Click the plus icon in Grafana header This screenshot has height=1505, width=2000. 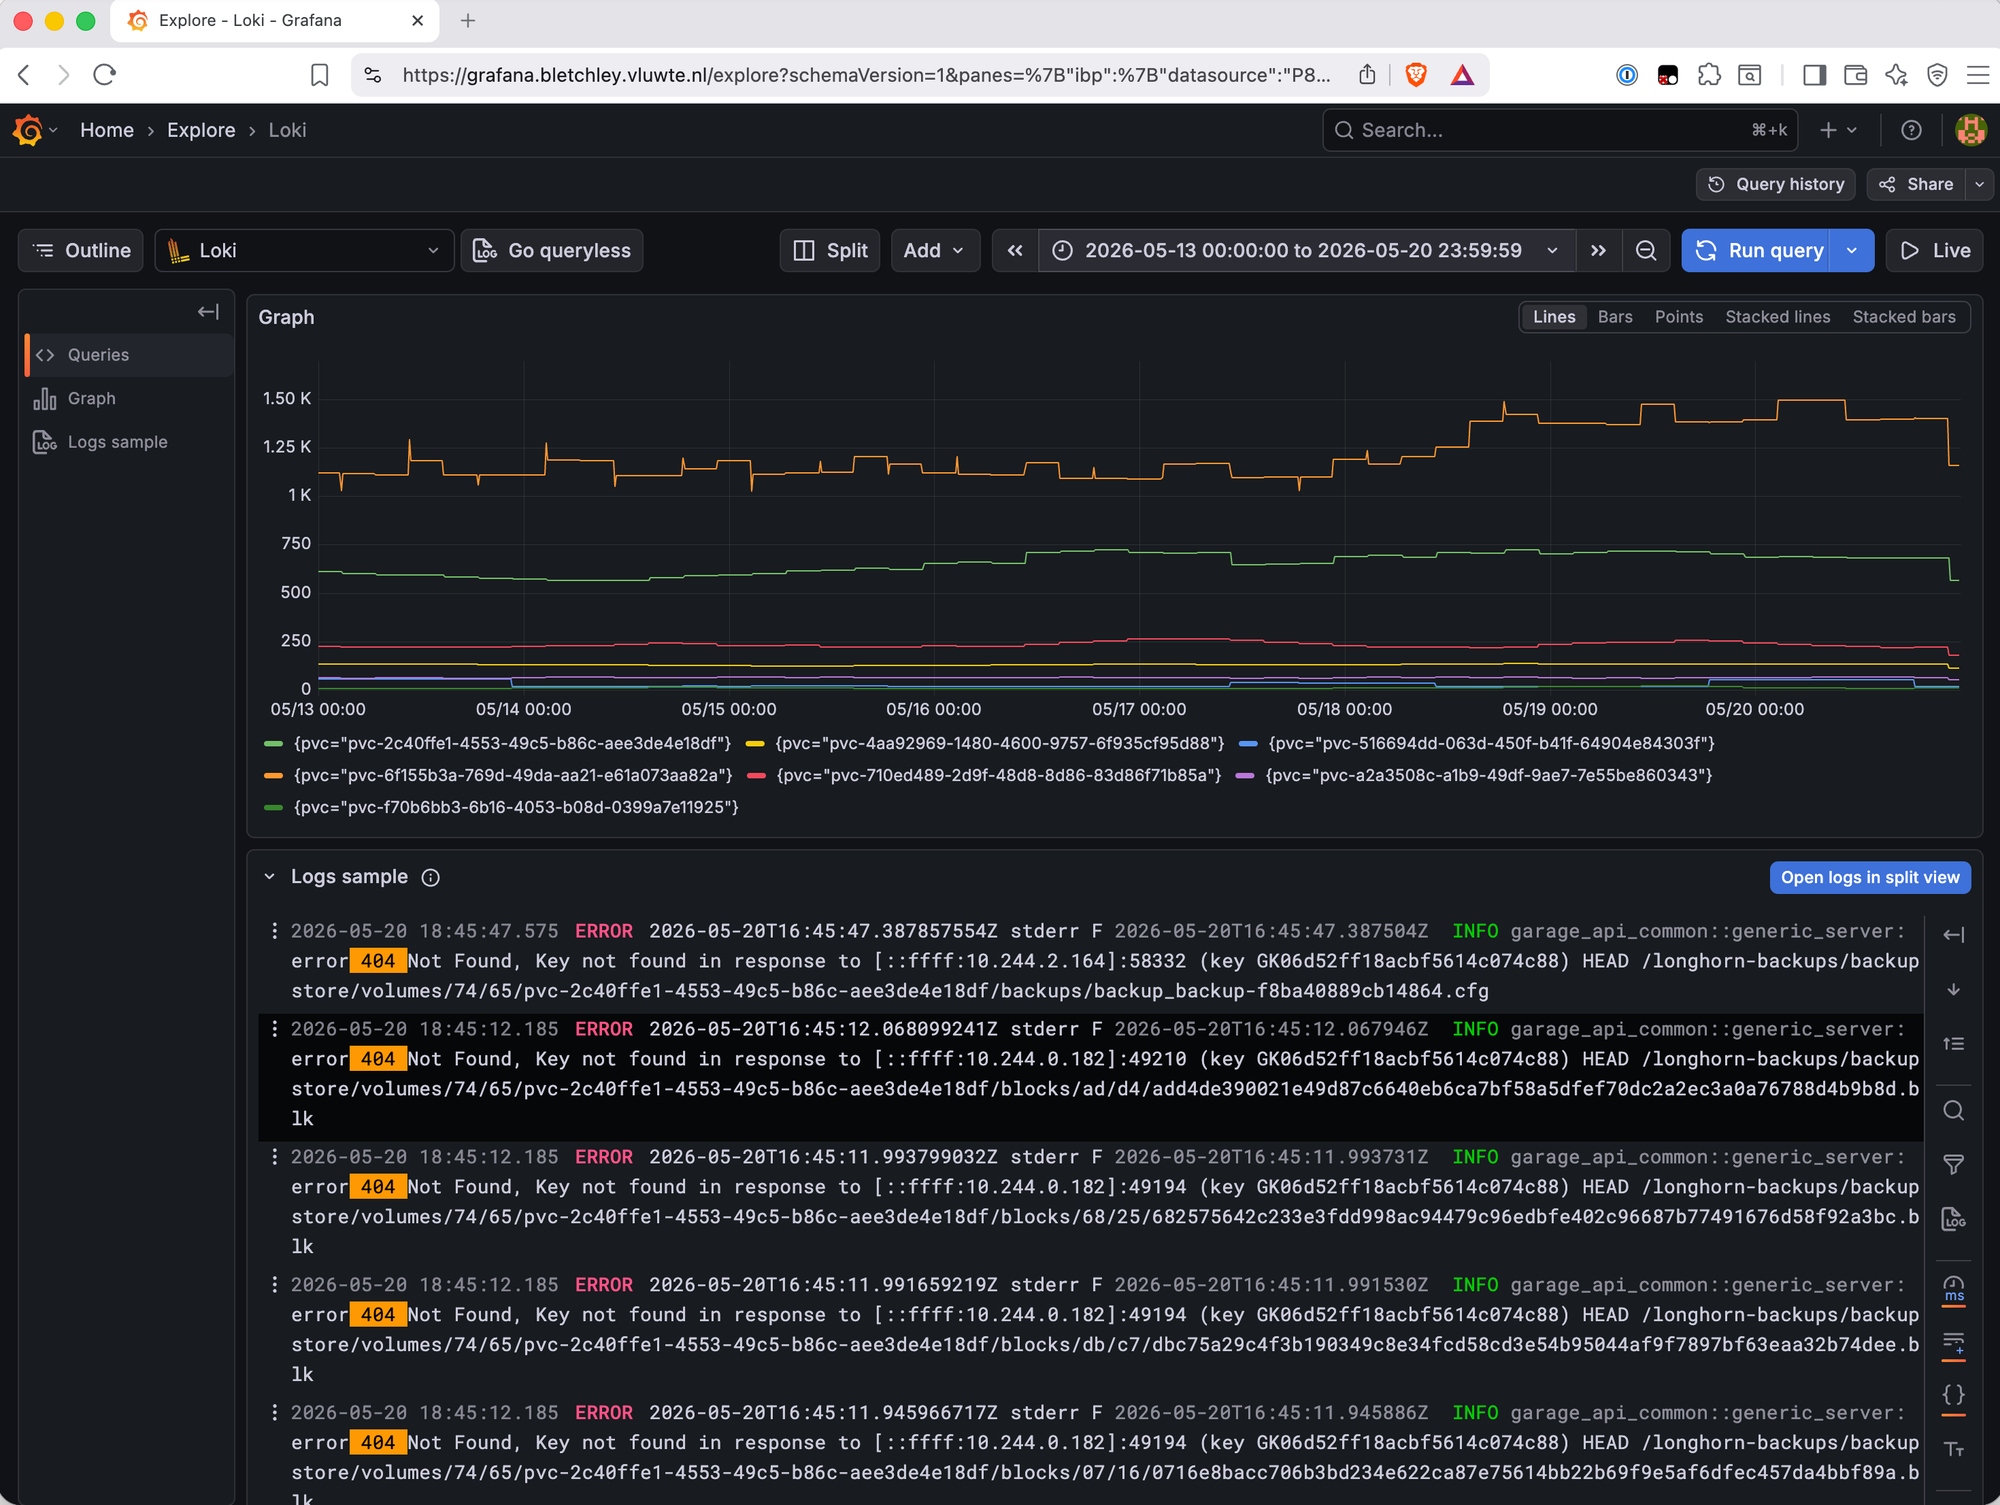pos(1828,130)
